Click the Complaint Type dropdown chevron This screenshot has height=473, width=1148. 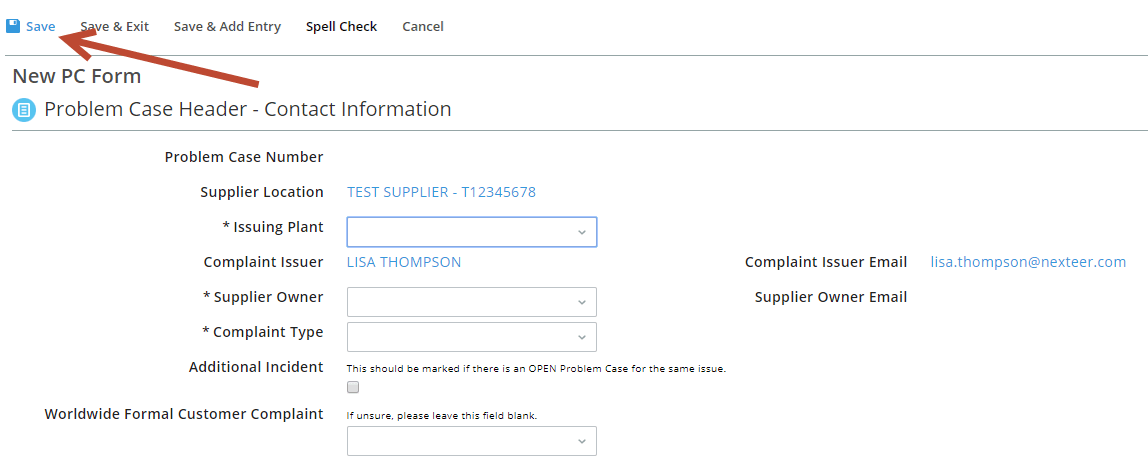(581, 338)
